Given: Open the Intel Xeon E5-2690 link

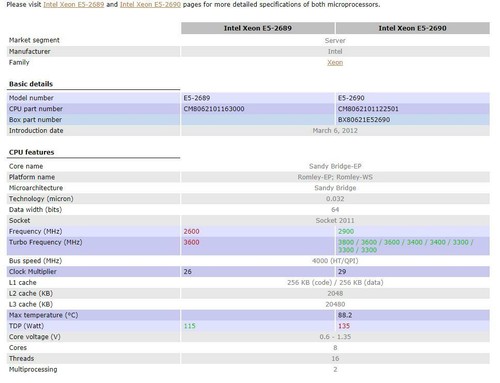Looking at the screenshot, I should 150,5.
